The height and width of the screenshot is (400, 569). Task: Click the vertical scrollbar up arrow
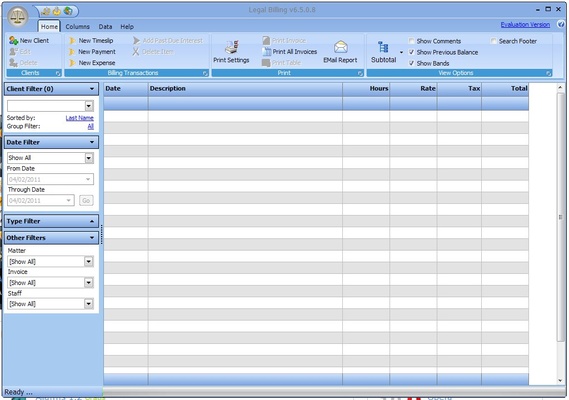(x=560, y=87)
